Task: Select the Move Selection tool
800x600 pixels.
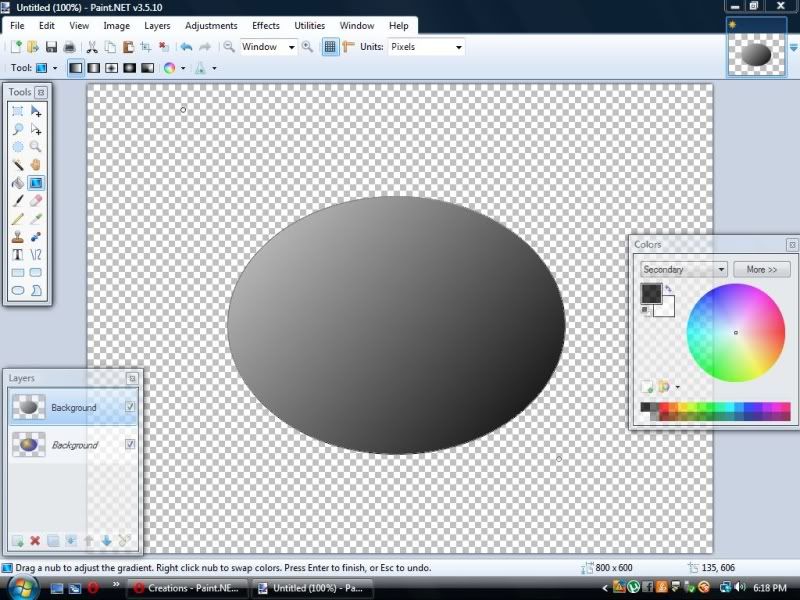Action: (36, 129)
